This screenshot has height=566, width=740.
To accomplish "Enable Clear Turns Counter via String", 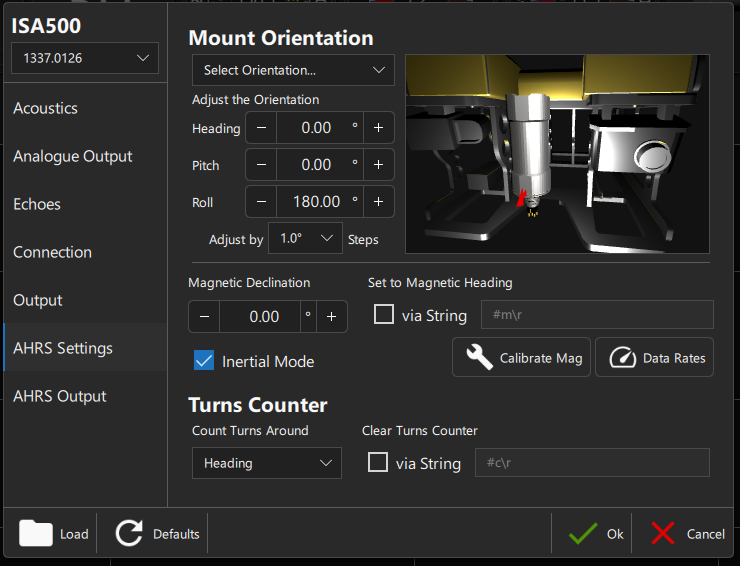I will tap(378, 463).
